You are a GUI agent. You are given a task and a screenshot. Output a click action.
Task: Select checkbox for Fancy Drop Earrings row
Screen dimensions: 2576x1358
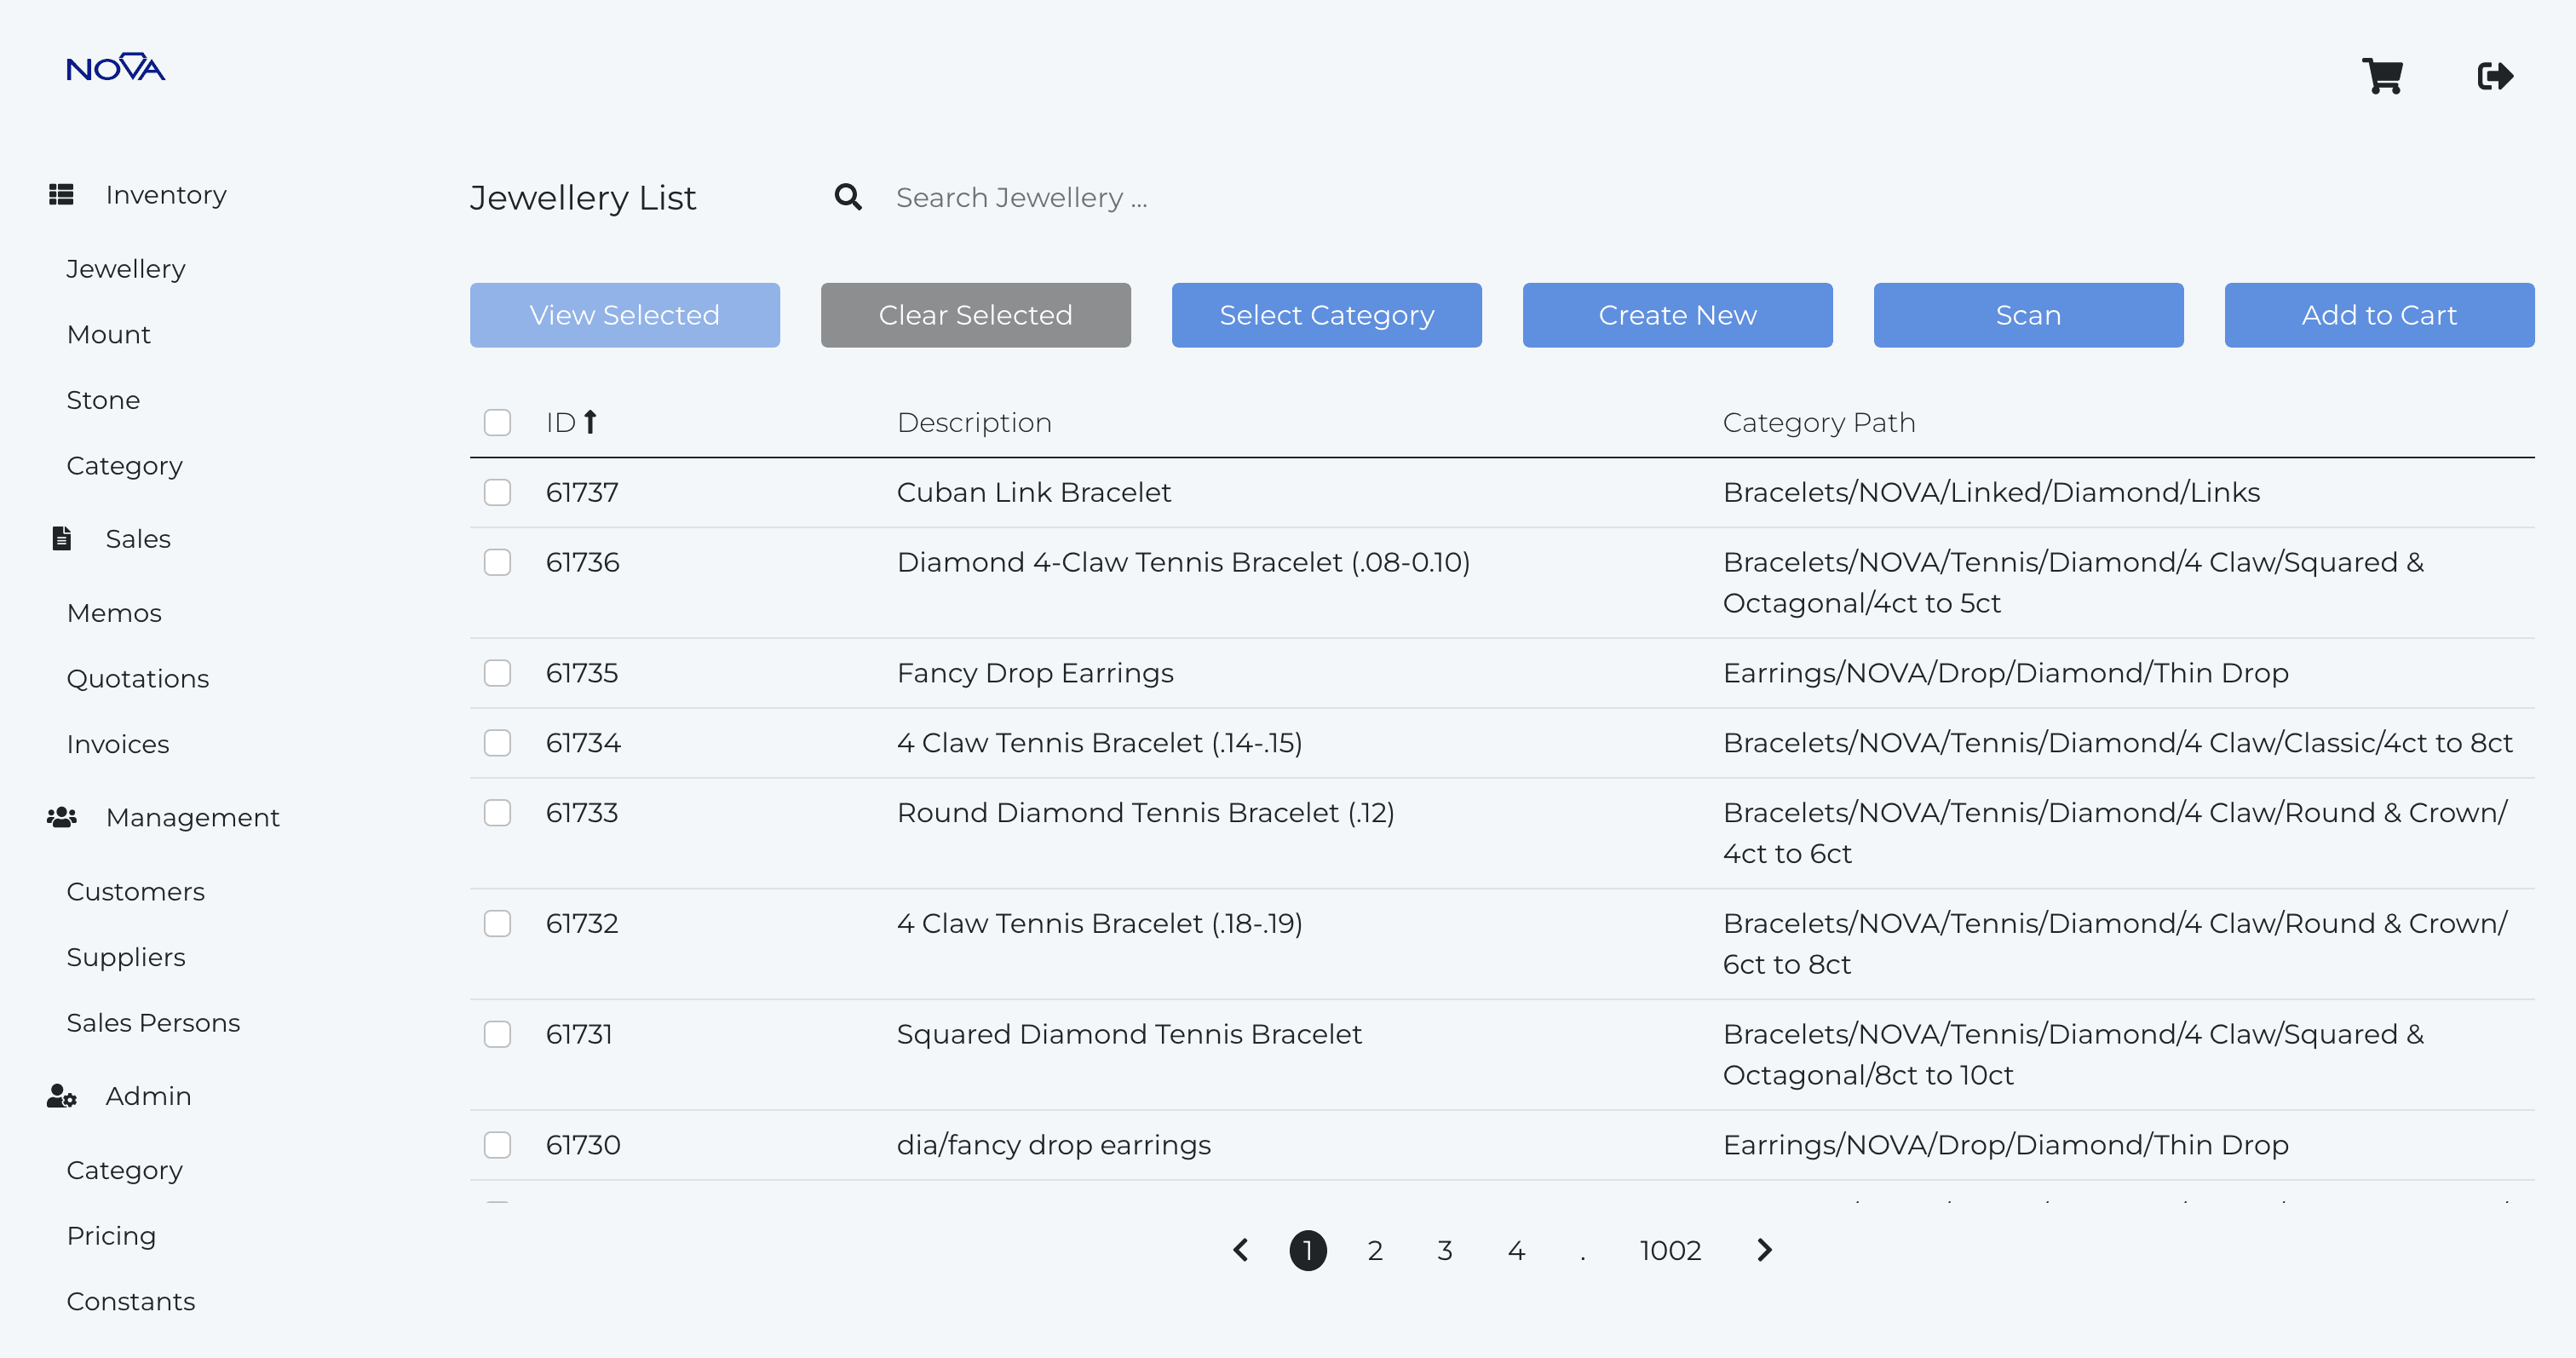[497, 673]
